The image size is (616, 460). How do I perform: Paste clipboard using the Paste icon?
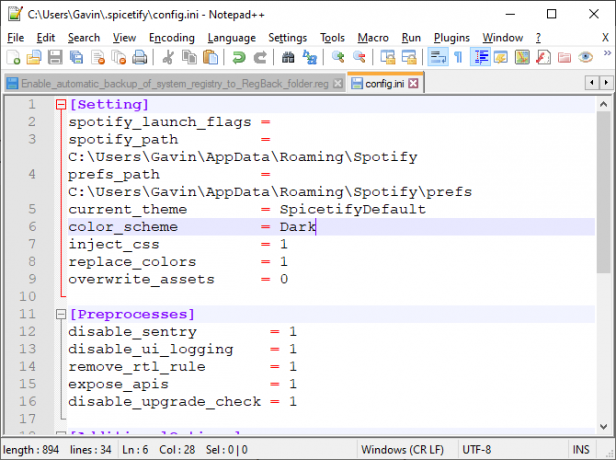[211, 57]
